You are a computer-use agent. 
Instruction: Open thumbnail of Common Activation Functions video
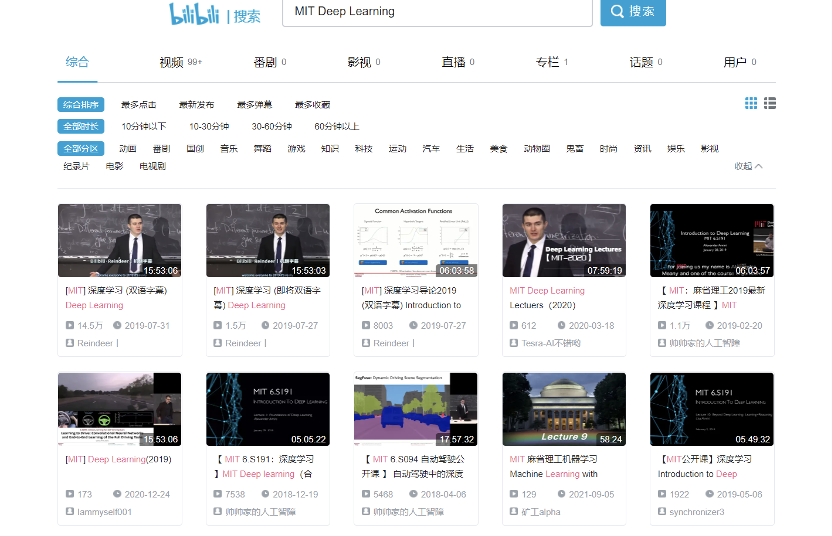click(415, 240)
